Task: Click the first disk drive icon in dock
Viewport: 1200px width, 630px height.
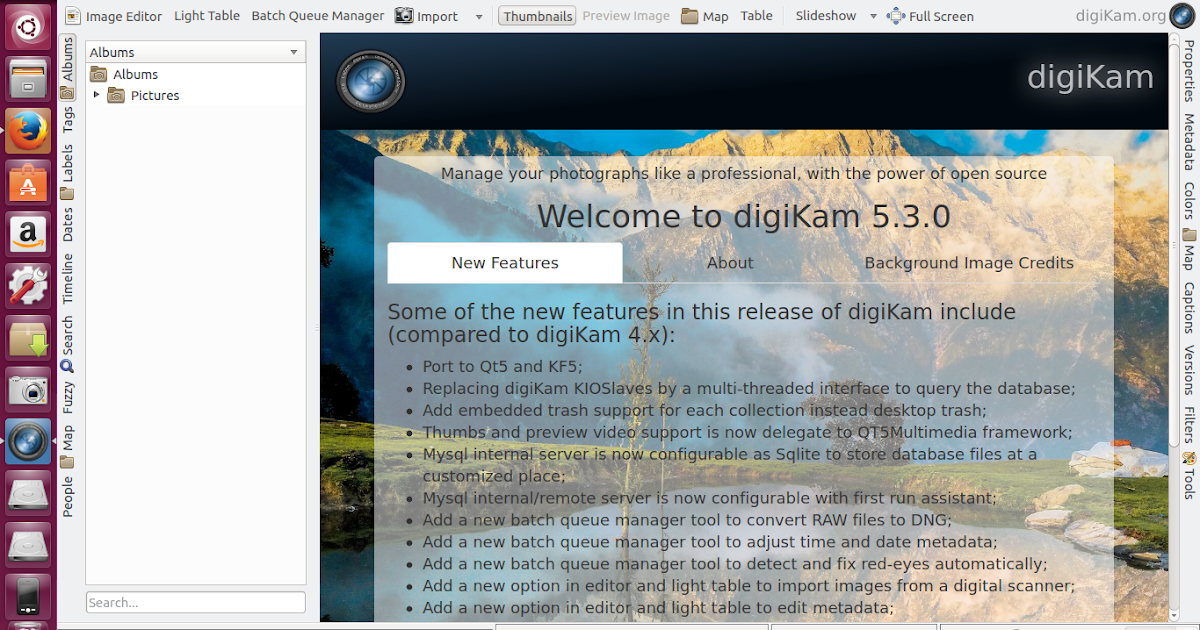Action: [28, 493]
